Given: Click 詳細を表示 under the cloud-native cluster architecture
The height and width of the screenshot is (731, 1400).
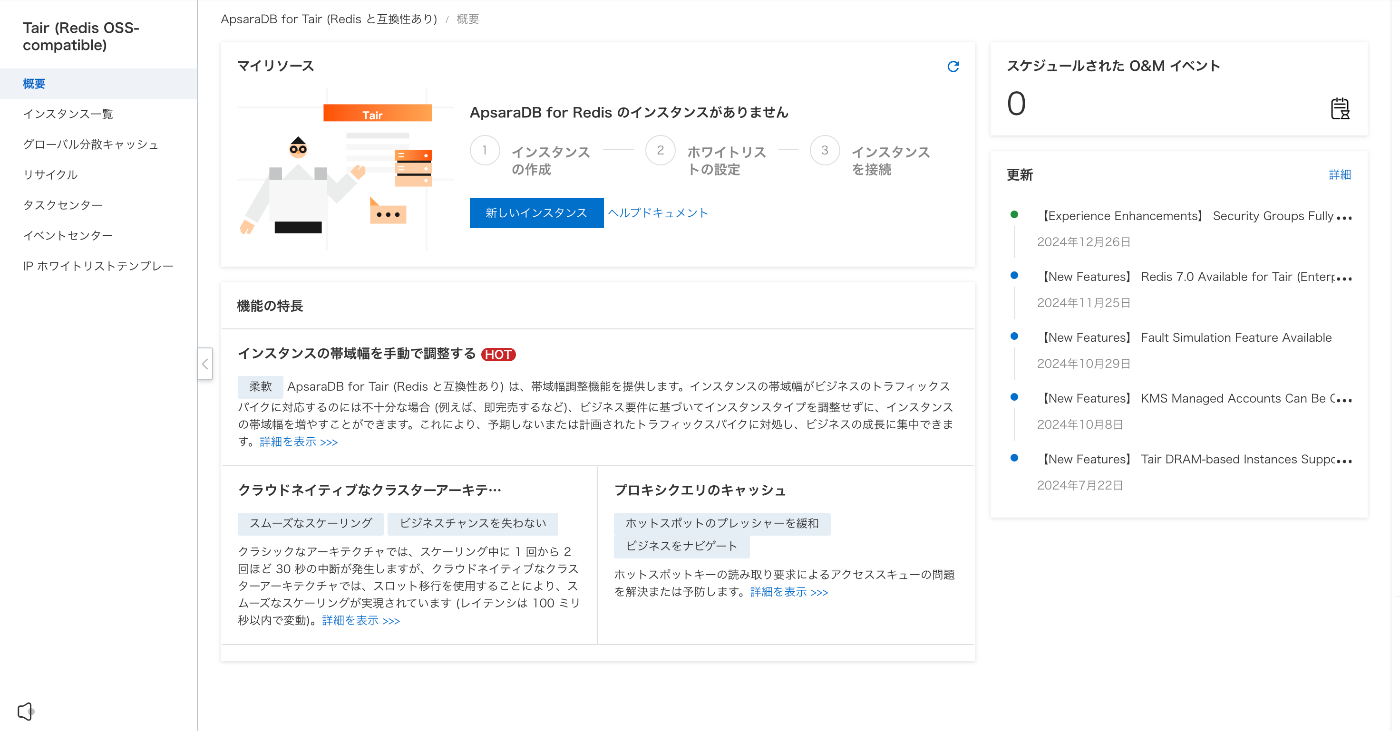Looking at the screenshot, I should point(361,620).
